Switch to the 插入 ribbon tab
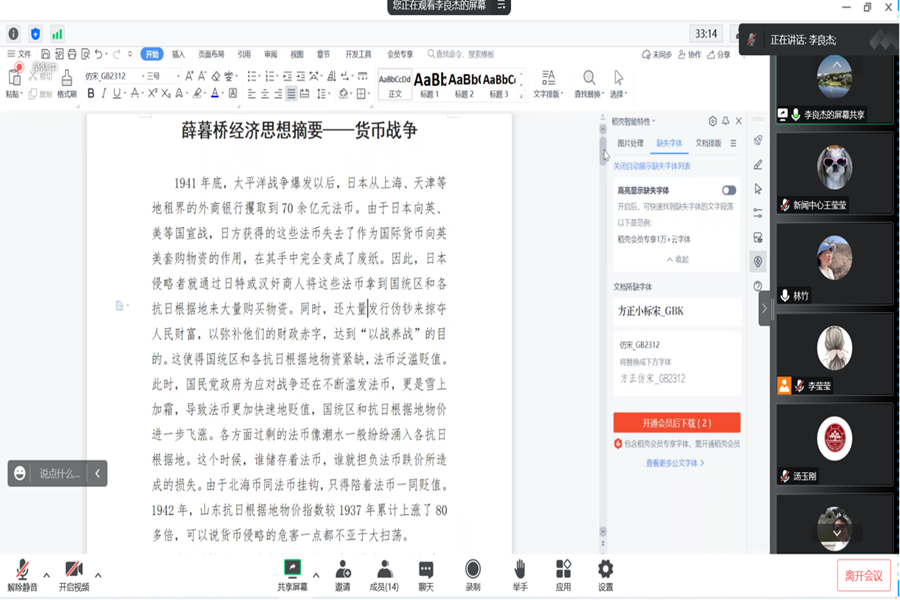The height and width of the screenshot is (600, 900). pyautogui.click(x=178, y=54)
